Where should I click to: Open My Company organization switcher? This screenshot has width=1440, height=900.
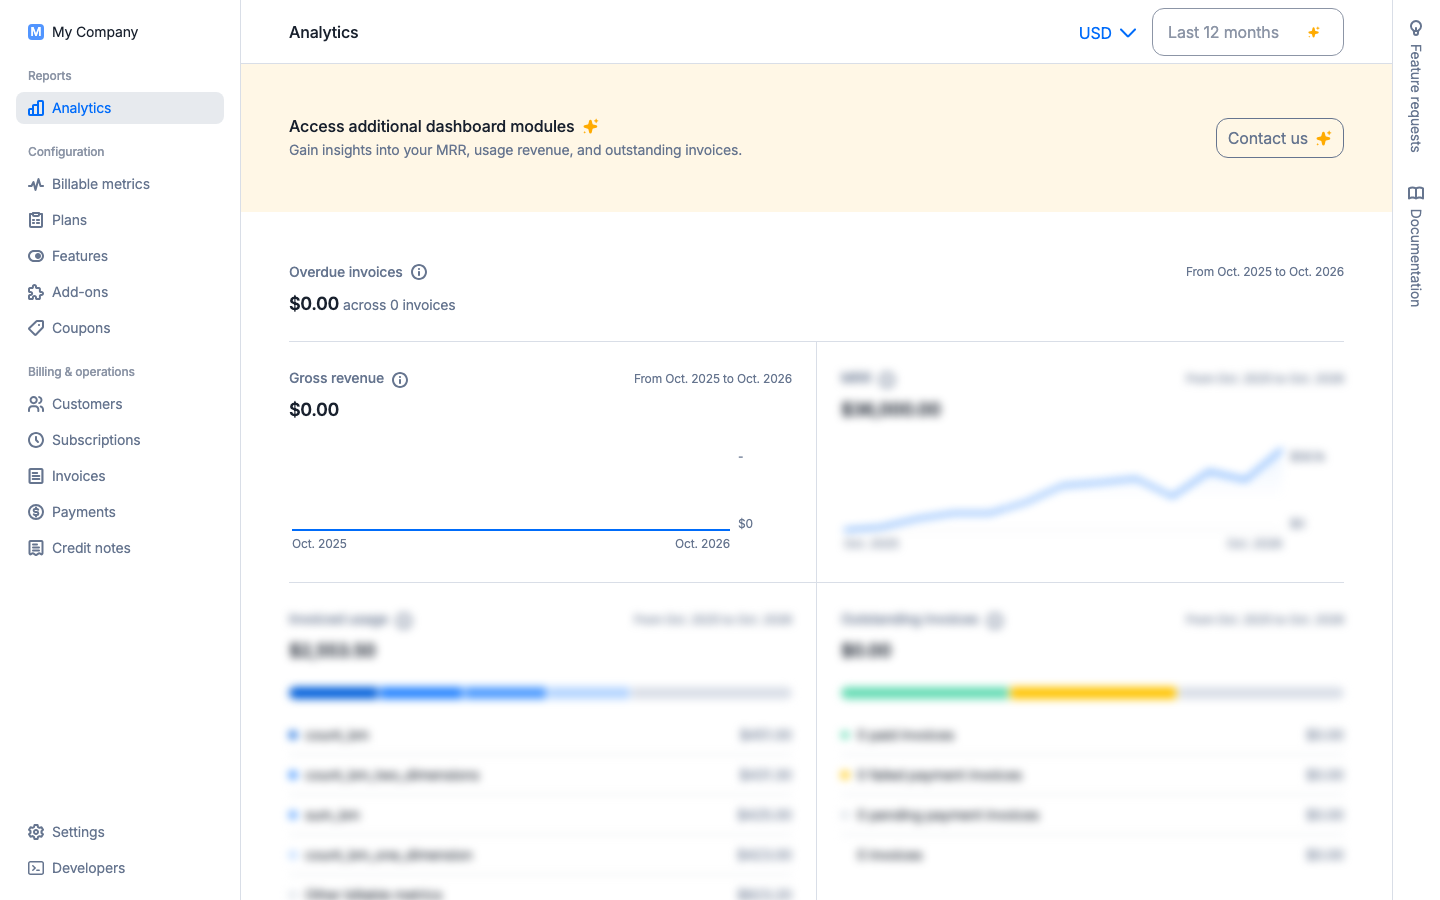click(x=84, y=32)
